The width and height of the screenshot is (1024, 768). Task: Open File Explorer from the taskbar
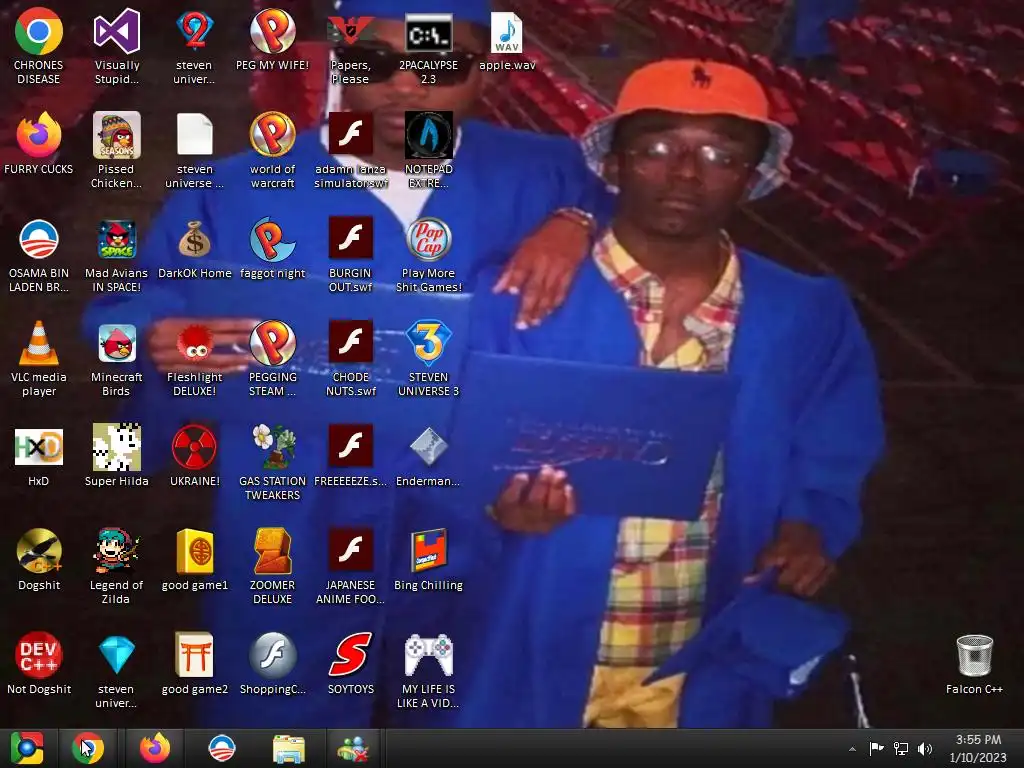288,748
